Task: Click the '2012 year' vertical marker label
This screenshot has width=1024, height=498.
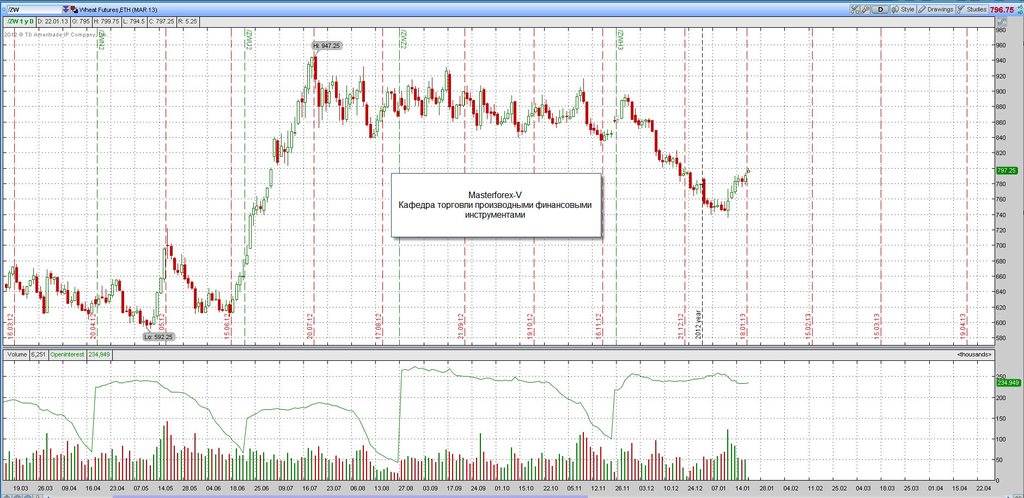Action: pos(698,324)
